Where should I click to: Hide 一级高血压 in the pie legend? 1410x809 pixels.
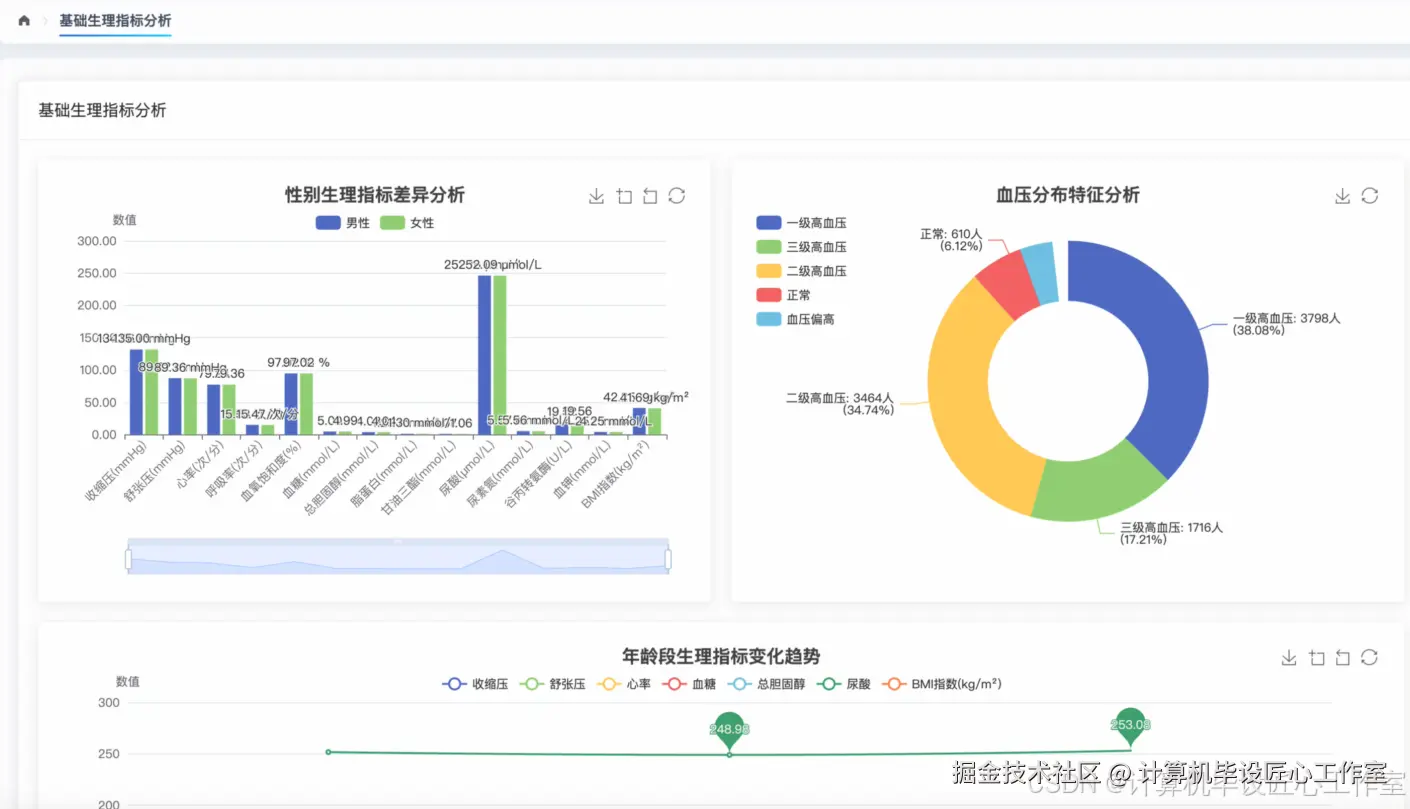tap(802, 223)
